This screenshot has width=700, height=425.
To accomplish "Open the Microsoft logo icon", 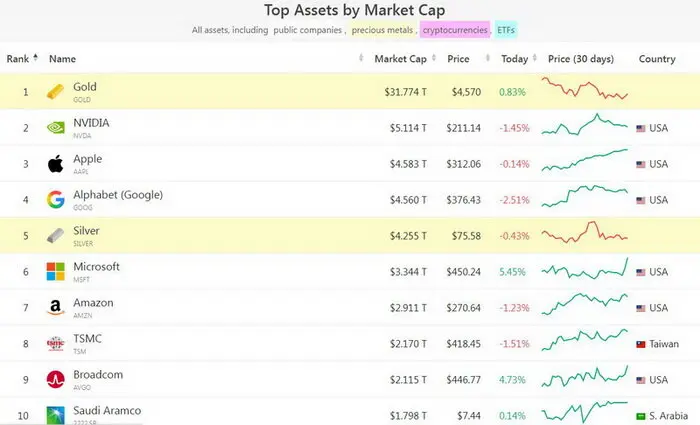I will [x=55, y=271].
